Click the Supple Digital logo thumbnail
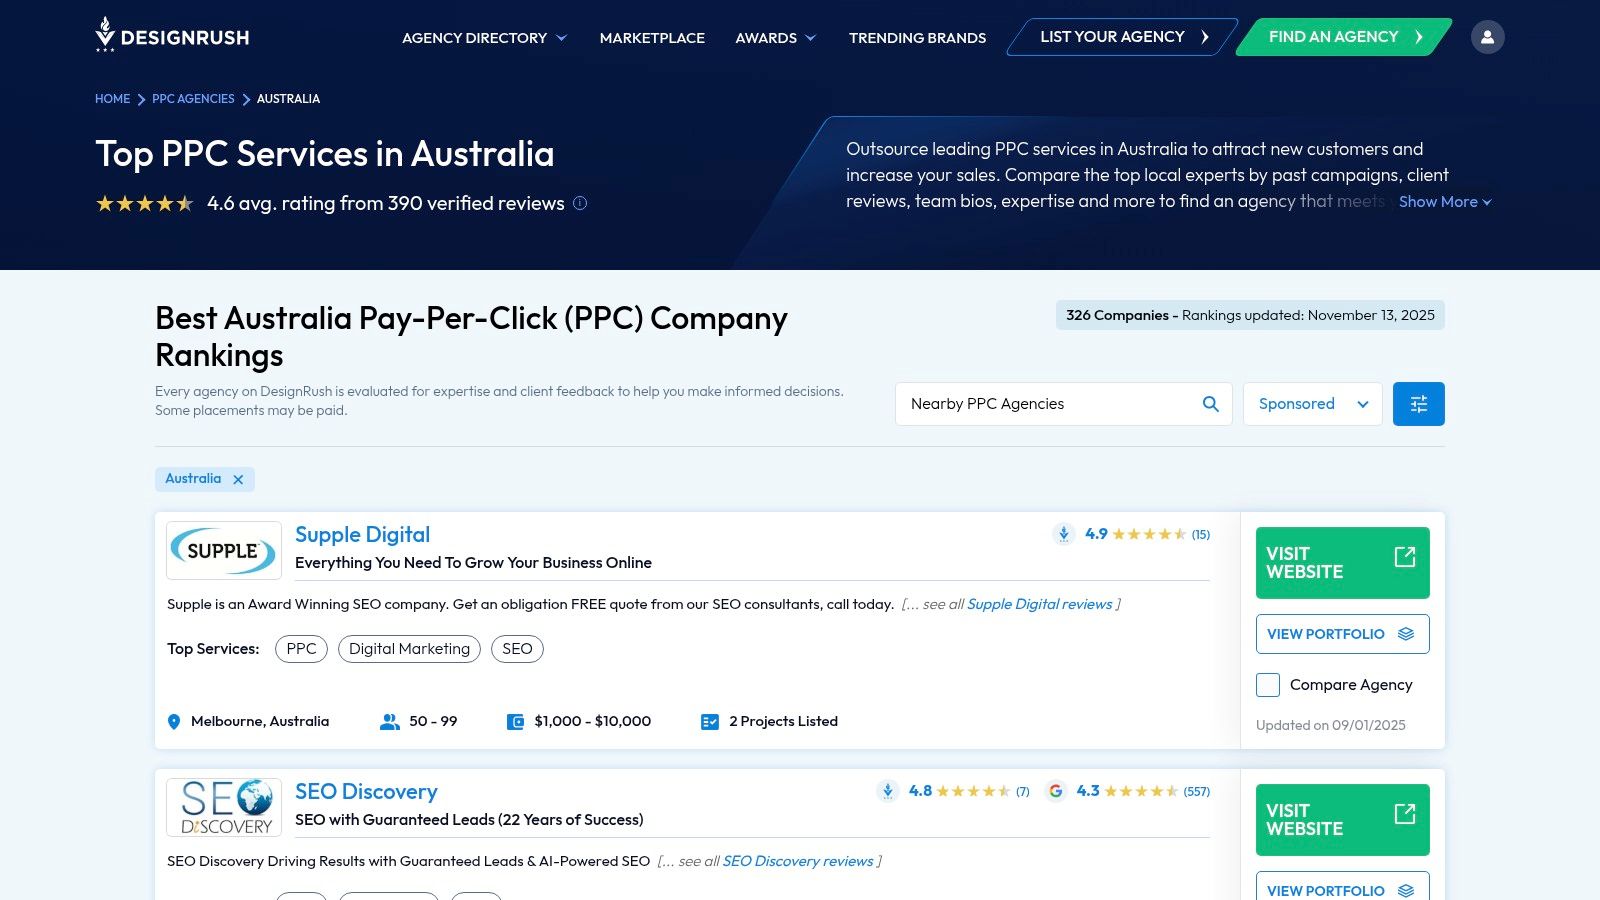 click(x=224, y=550)
